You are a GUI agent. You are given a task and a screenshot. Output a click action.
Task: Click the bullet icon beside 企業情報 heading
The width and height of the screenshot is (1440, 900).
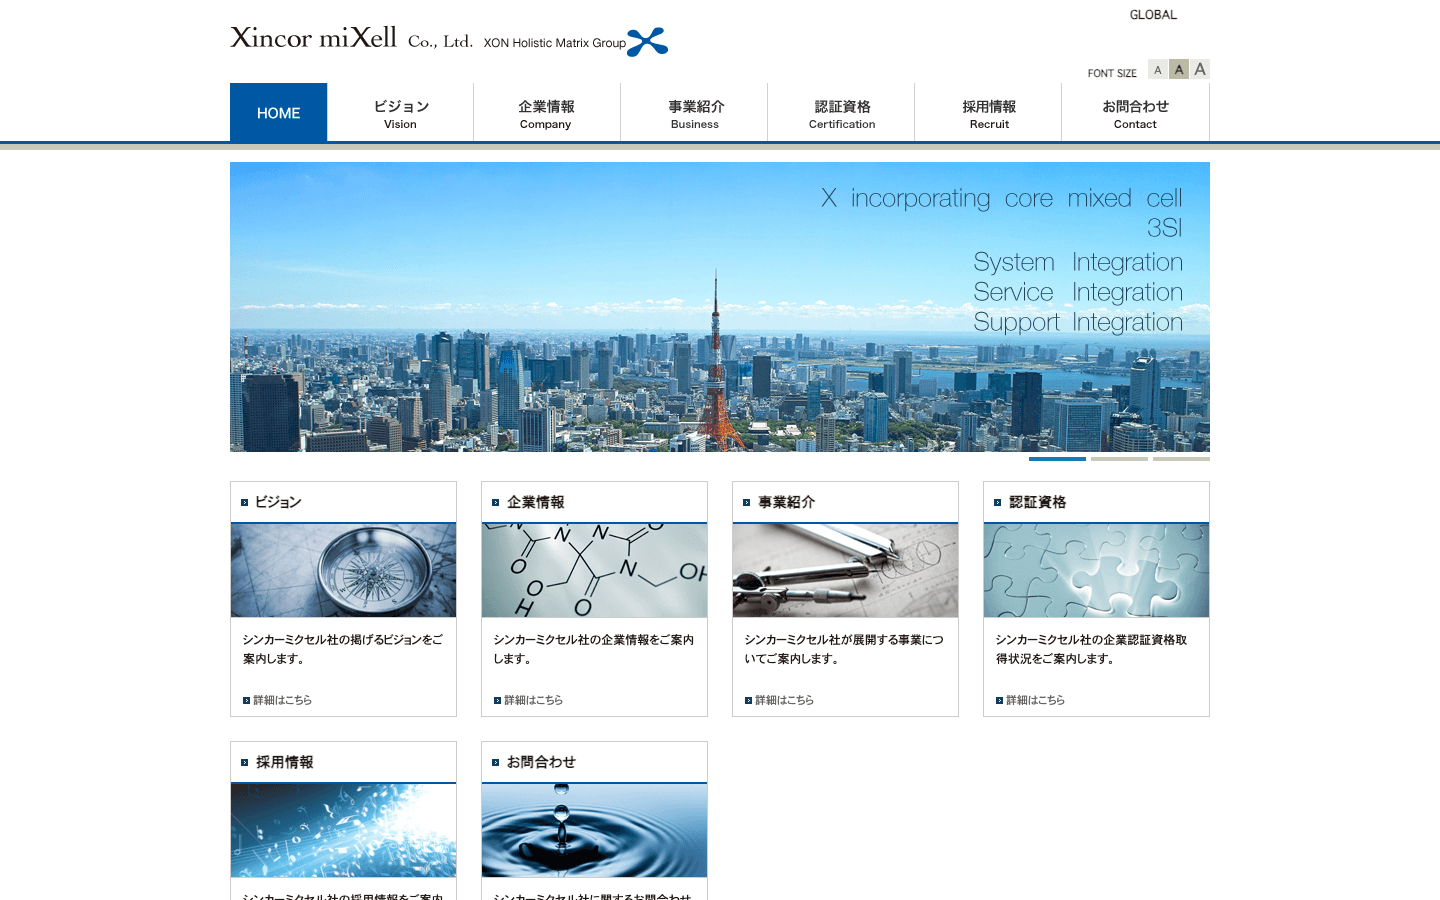[x=495, y=502]
